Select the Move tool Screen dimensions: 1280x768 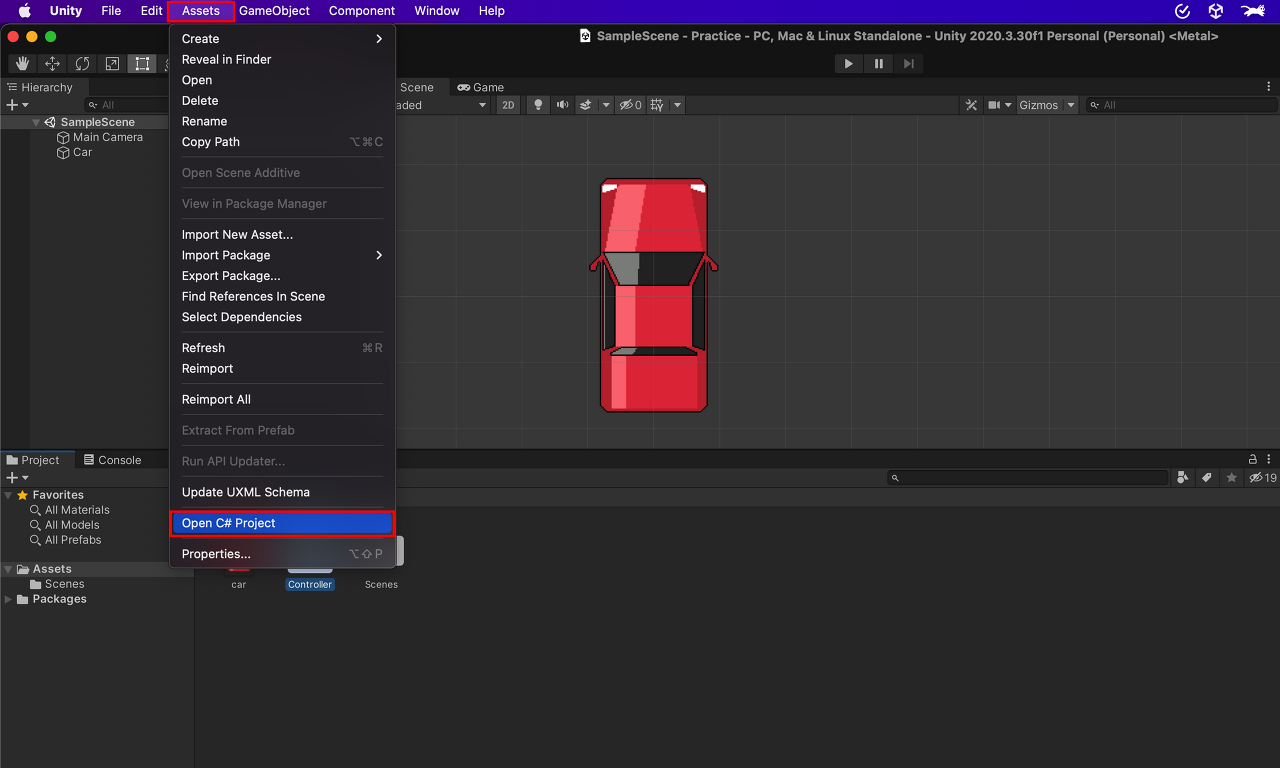coord(52,64)
